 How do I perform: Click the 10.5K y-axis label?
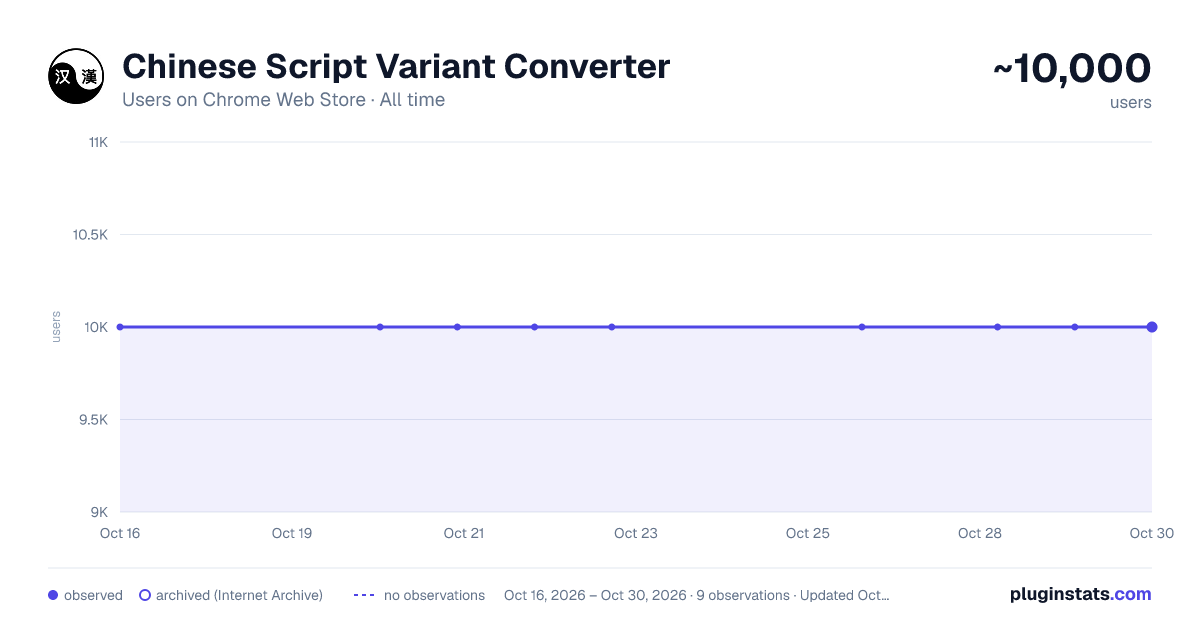90,235
